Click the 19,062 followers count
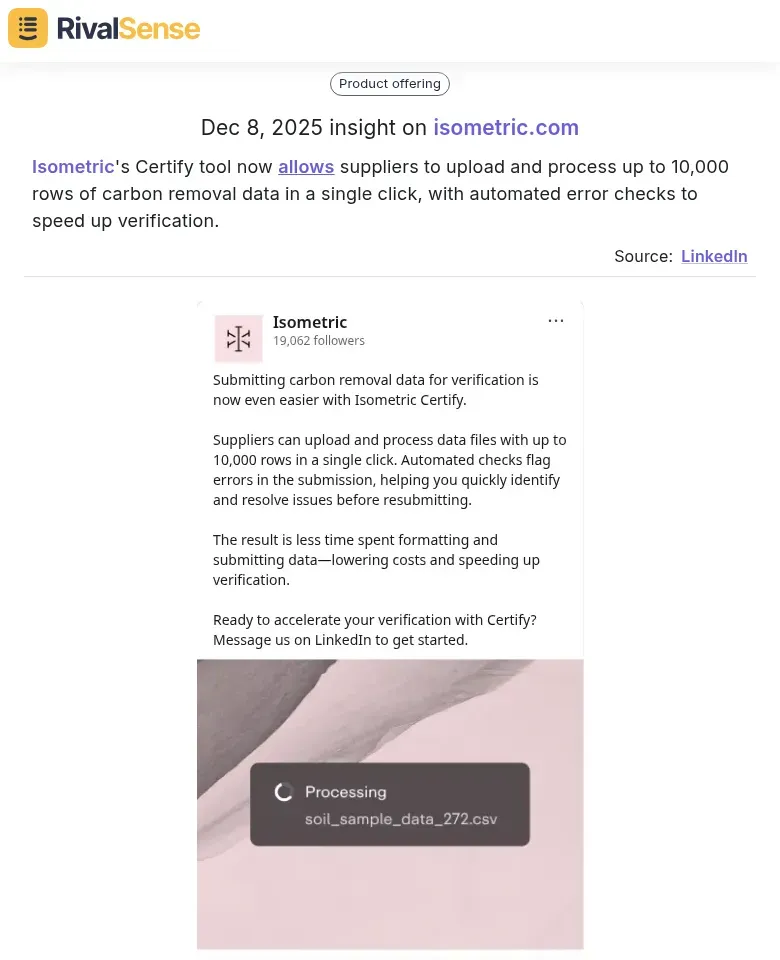 coord(319,341)
